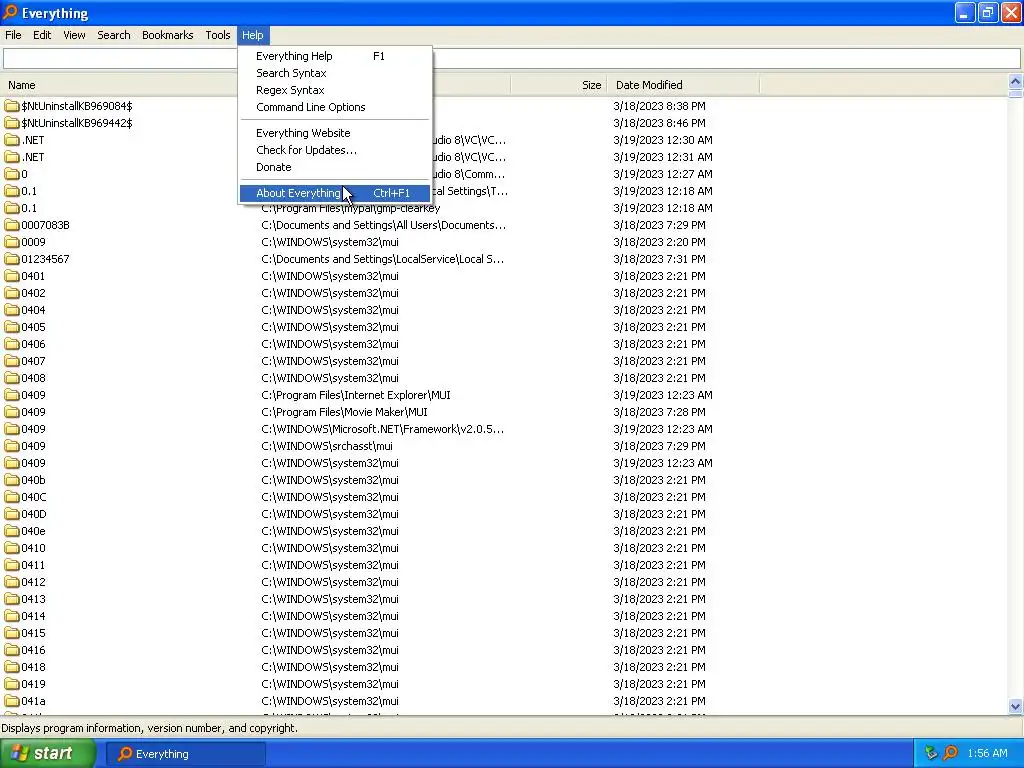Click Everything title bar app icon
This screenshot has height=768, width=1024.
10,12
